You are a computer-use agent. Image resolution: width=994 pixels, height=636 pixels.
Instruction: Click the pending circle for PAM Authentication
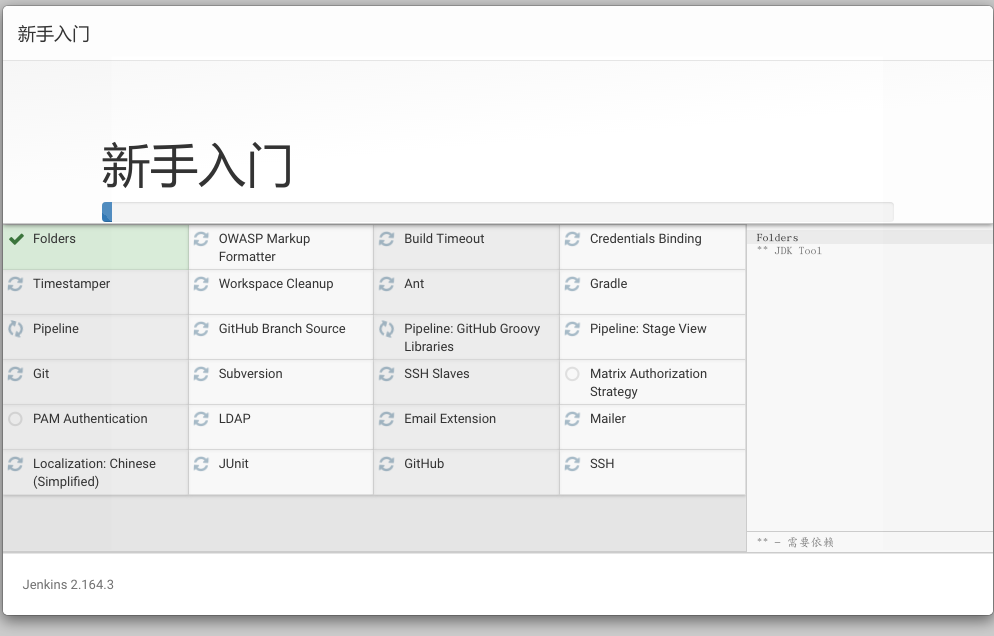[x=15, y=419]
